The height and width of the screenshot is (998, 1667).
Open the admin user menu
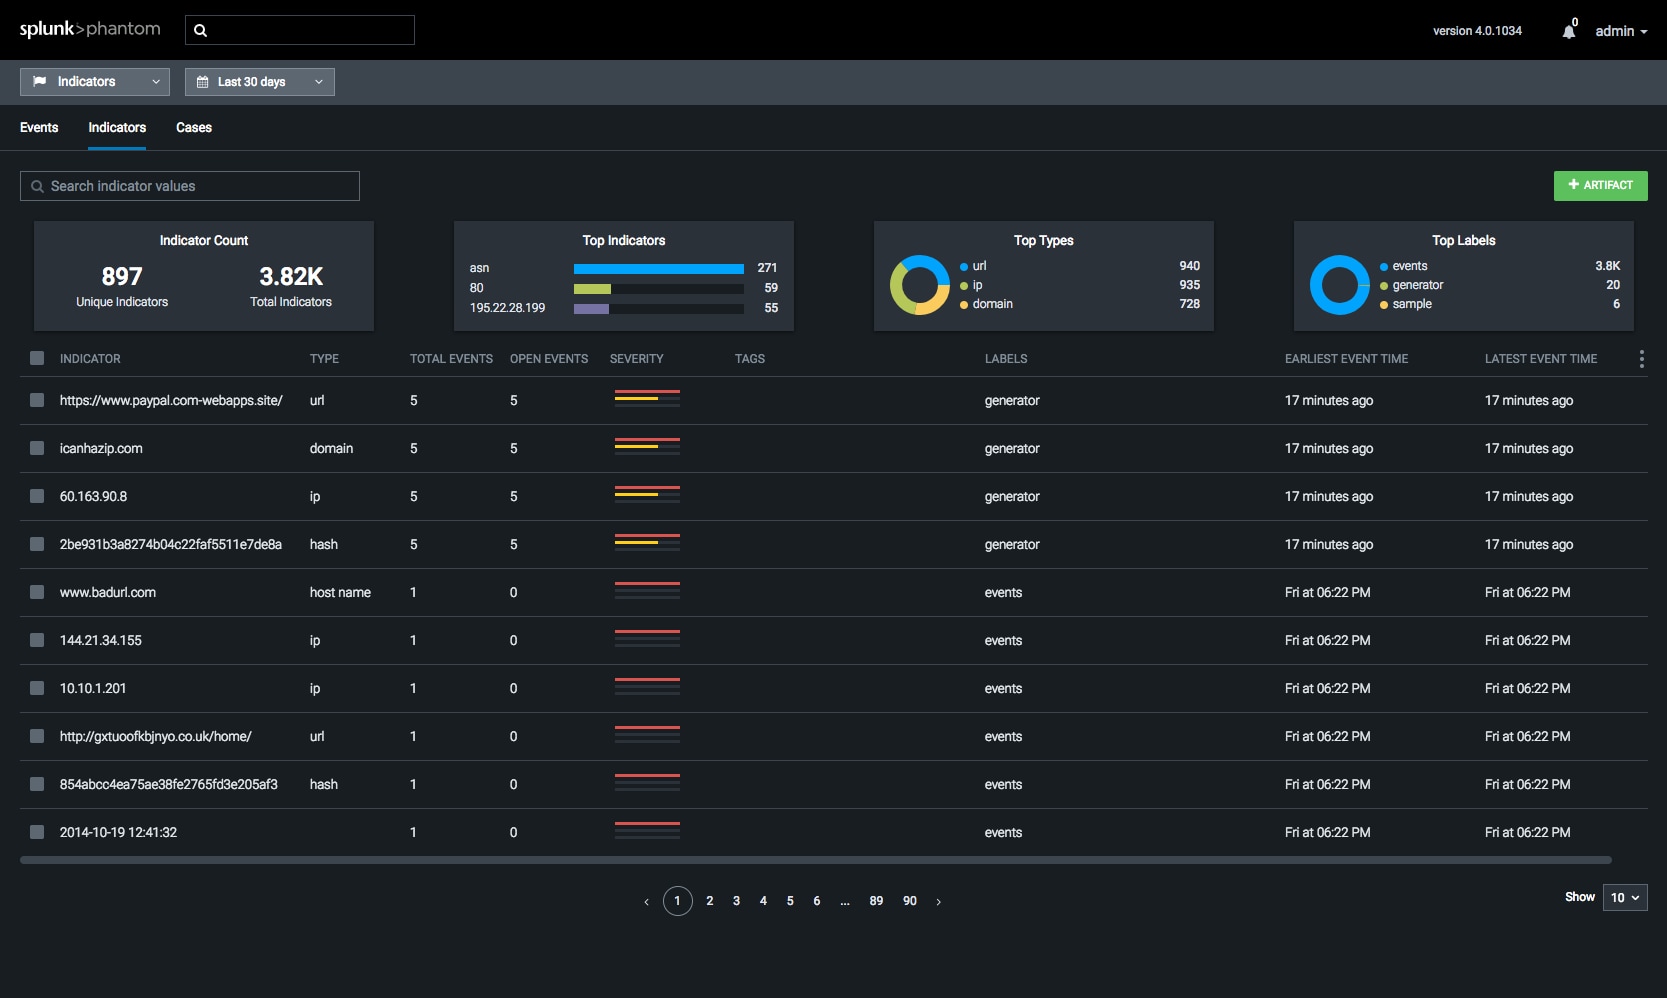(x=1621, y=31)
